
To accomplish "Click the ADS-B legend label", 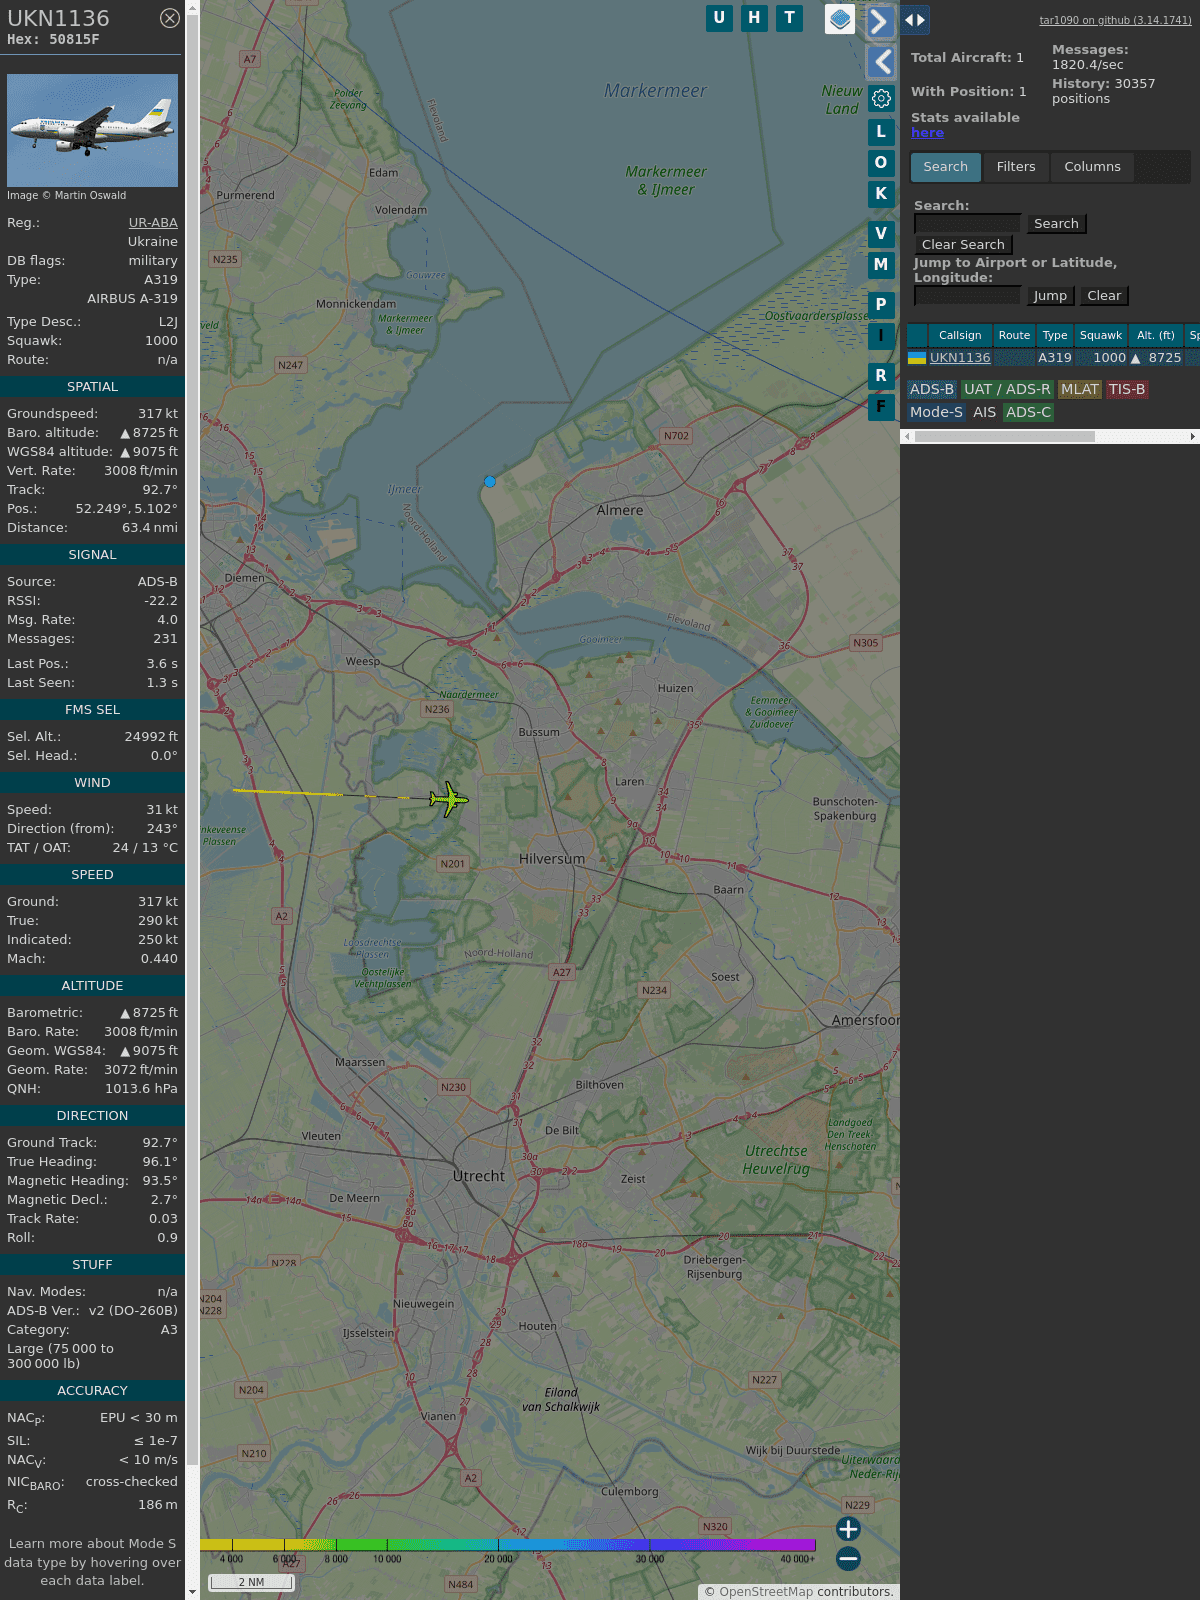I will (x=932, y=390).
